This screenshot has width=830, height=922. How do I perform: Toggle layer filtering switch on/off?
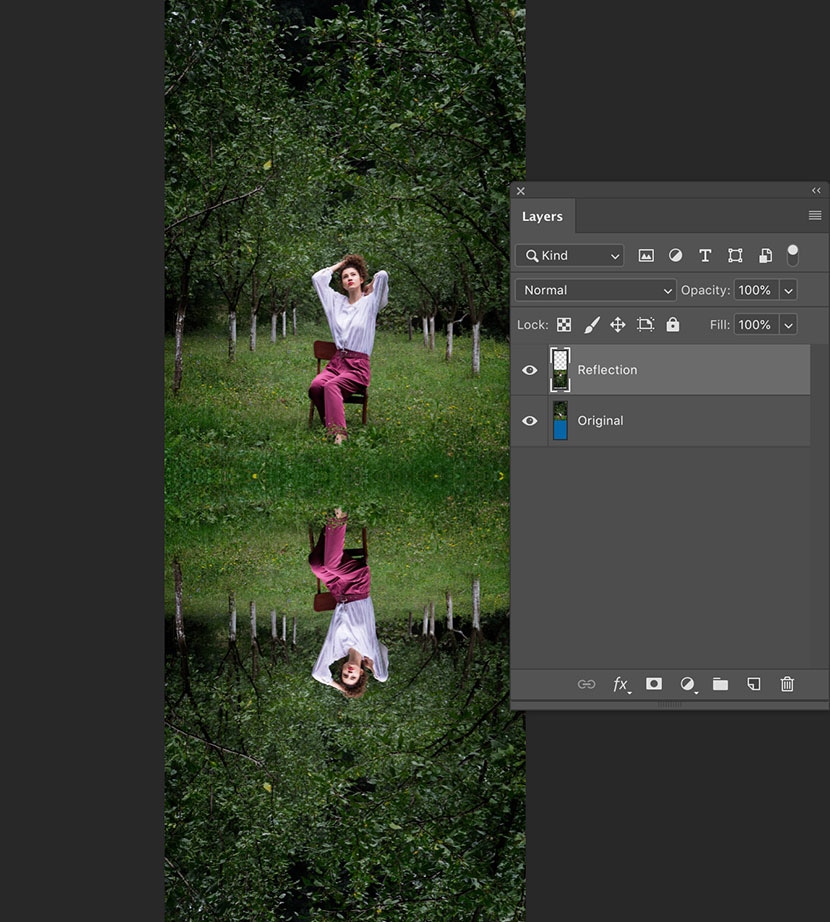793,255
